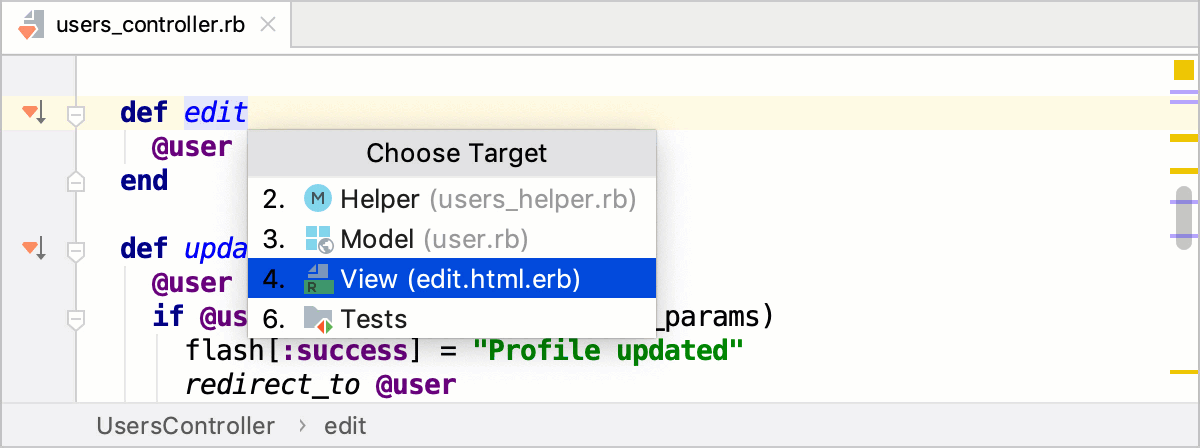
Task: Click the View erb file icon
Action: click(x=317, y=279)
